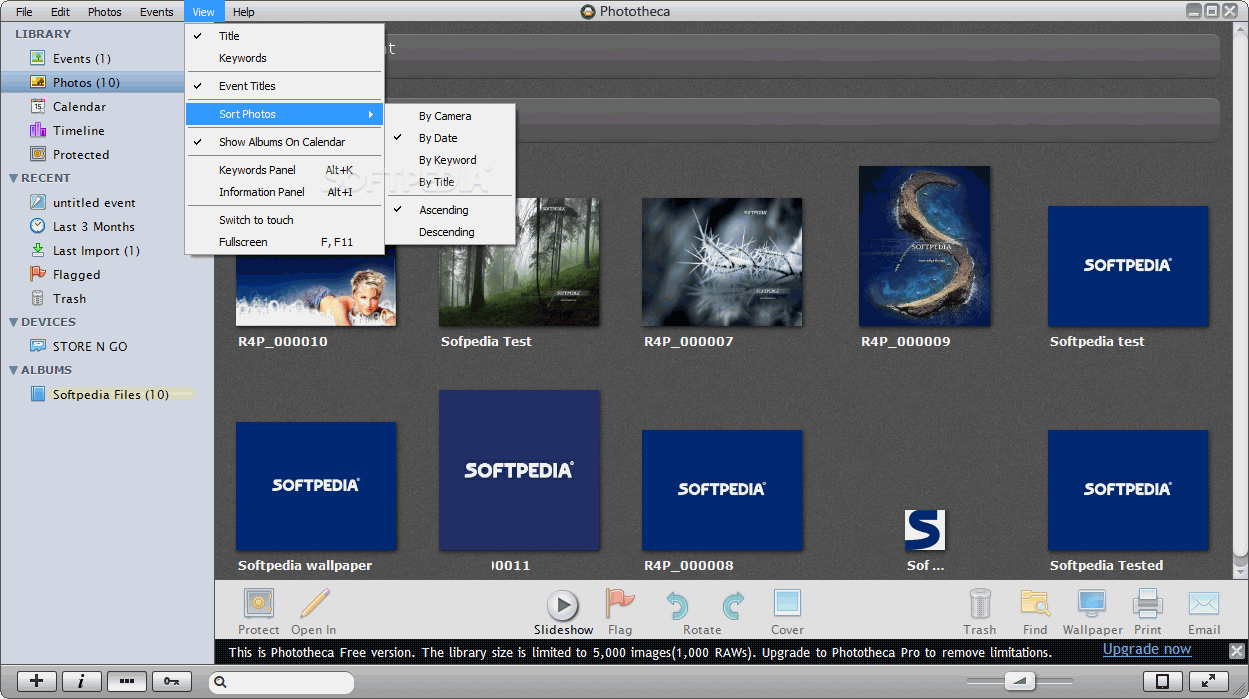The width and height of the screenshot is (1249, 699).
Task: Choose Switch to touch
Action: click(x=284, y=220)
